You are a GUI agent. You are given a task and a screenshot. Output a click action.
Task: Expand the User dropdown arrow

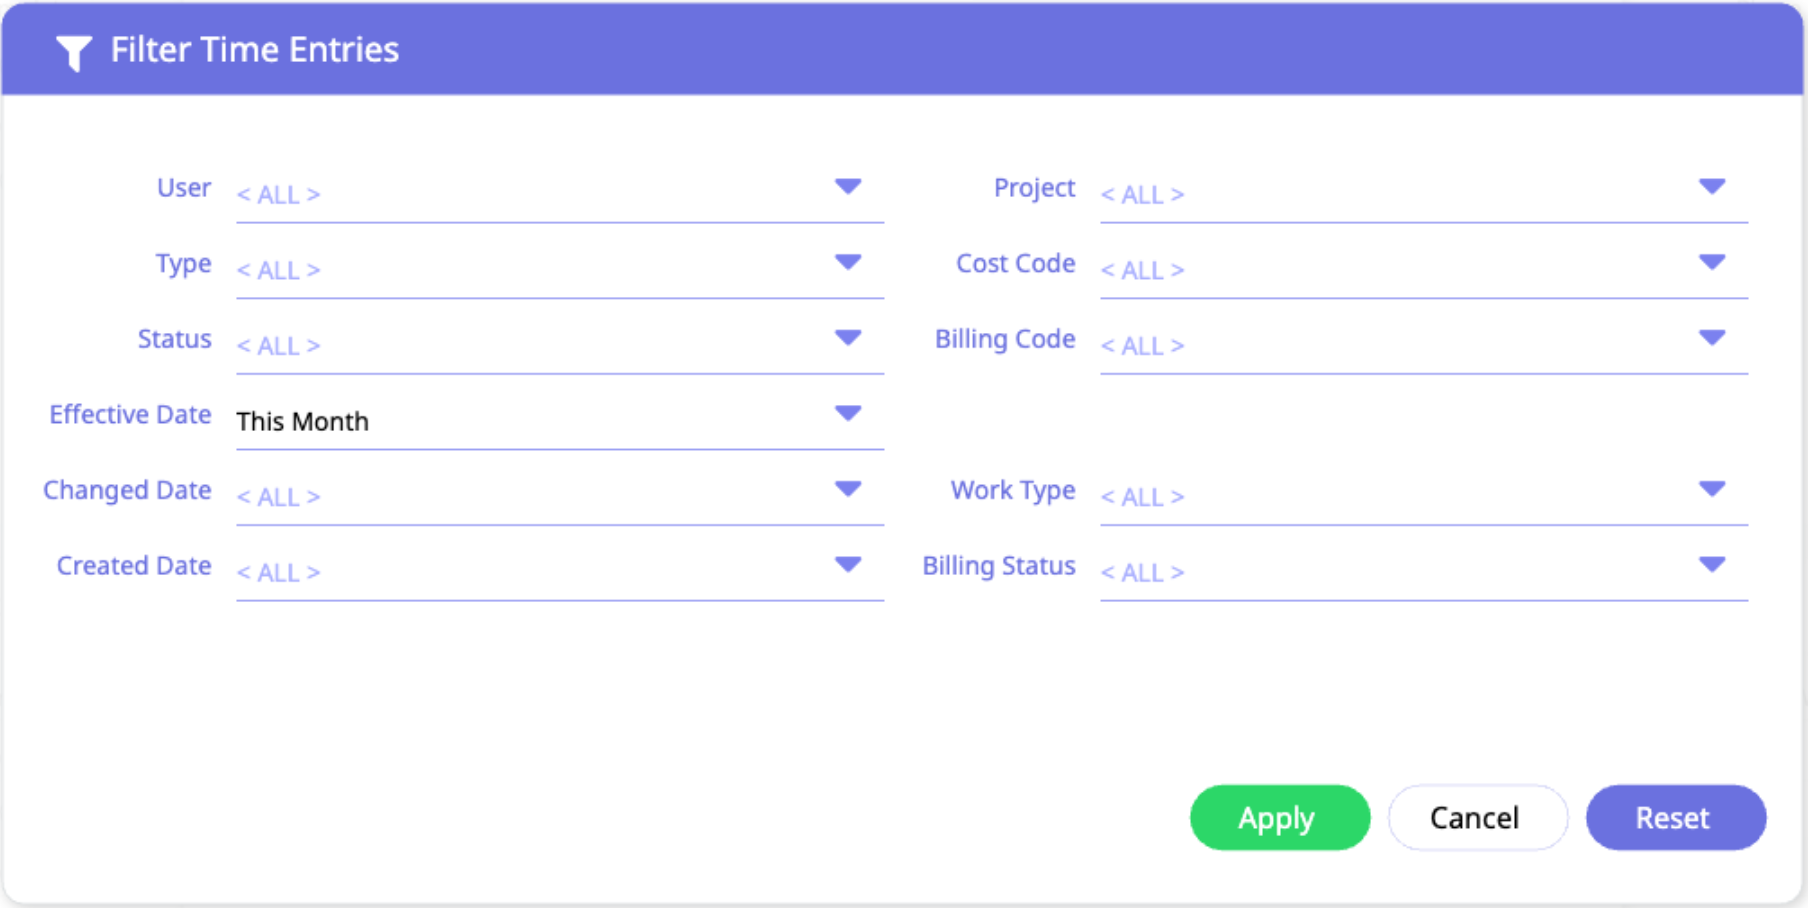848,187
